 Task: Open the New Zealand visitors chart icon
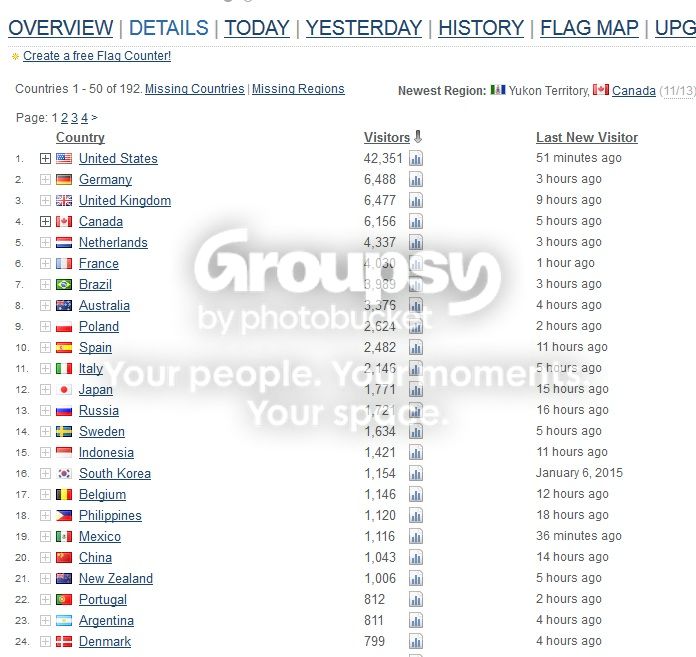point(416,578)
